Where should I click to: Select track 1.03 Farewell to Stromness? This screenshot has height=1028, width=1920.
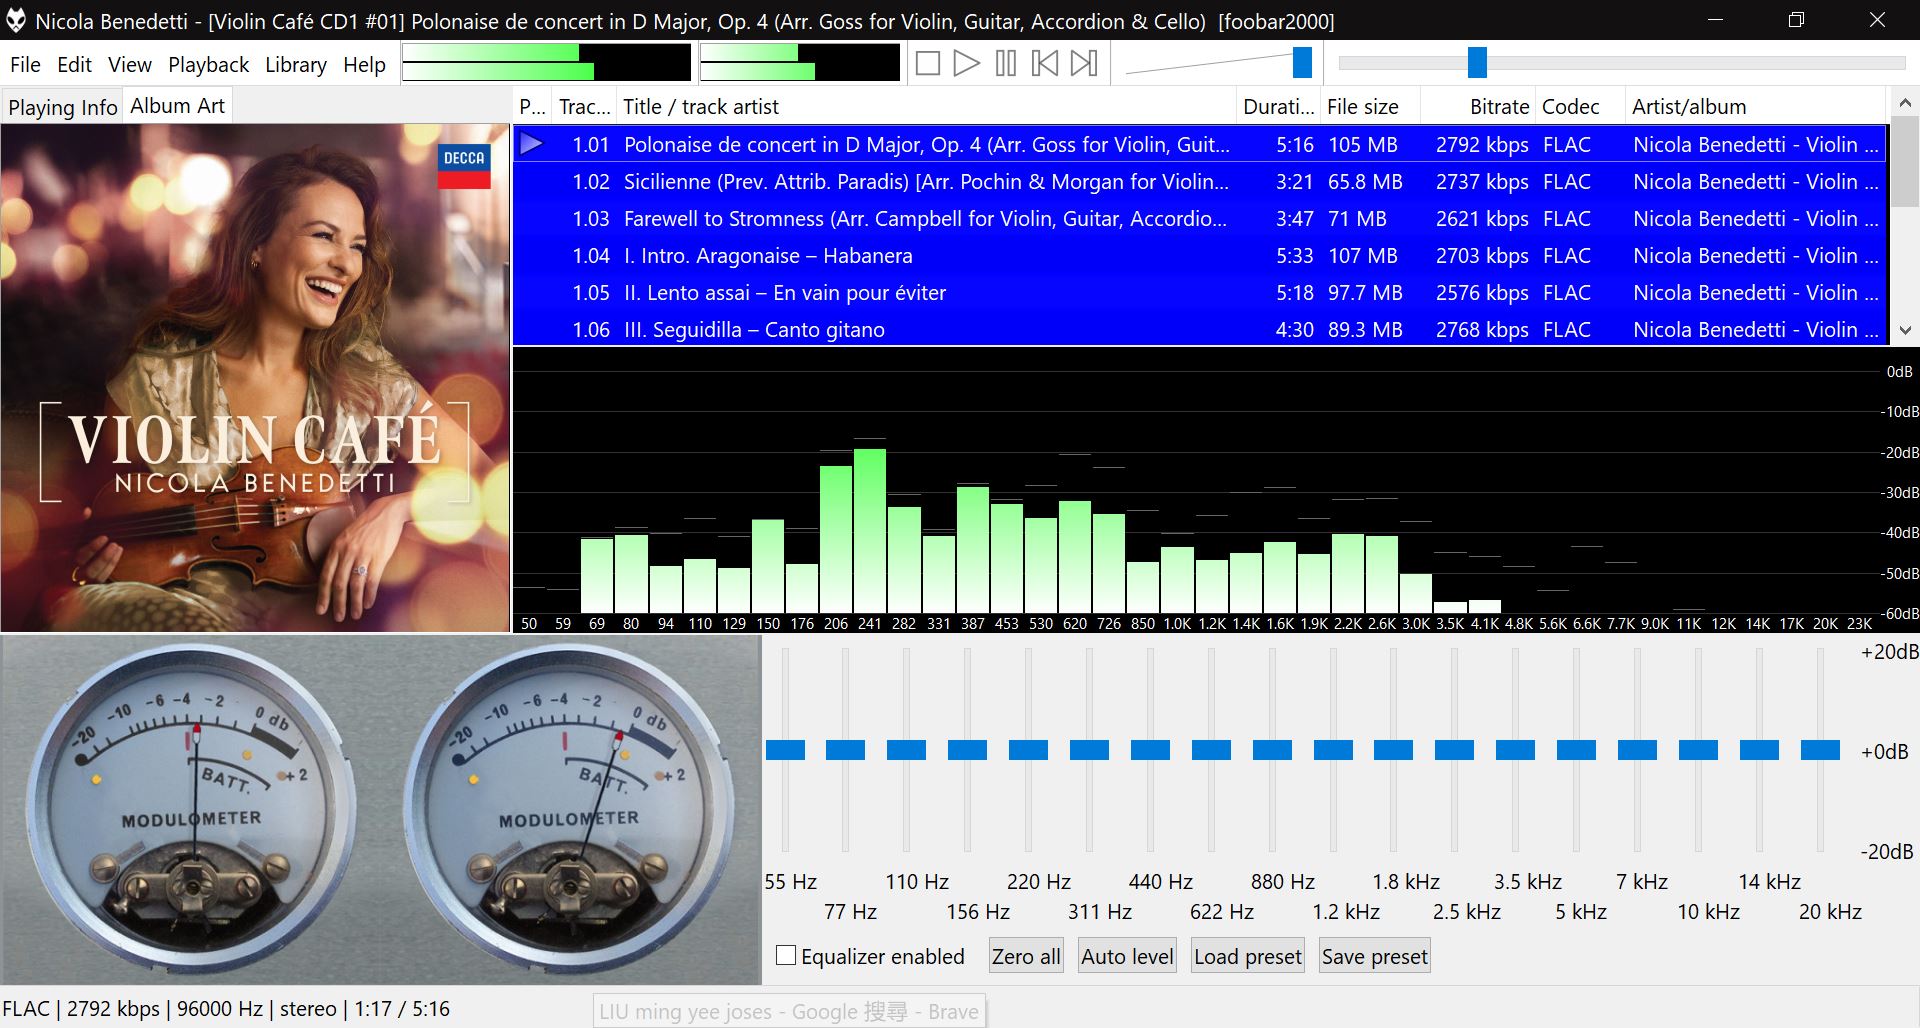1200,219
